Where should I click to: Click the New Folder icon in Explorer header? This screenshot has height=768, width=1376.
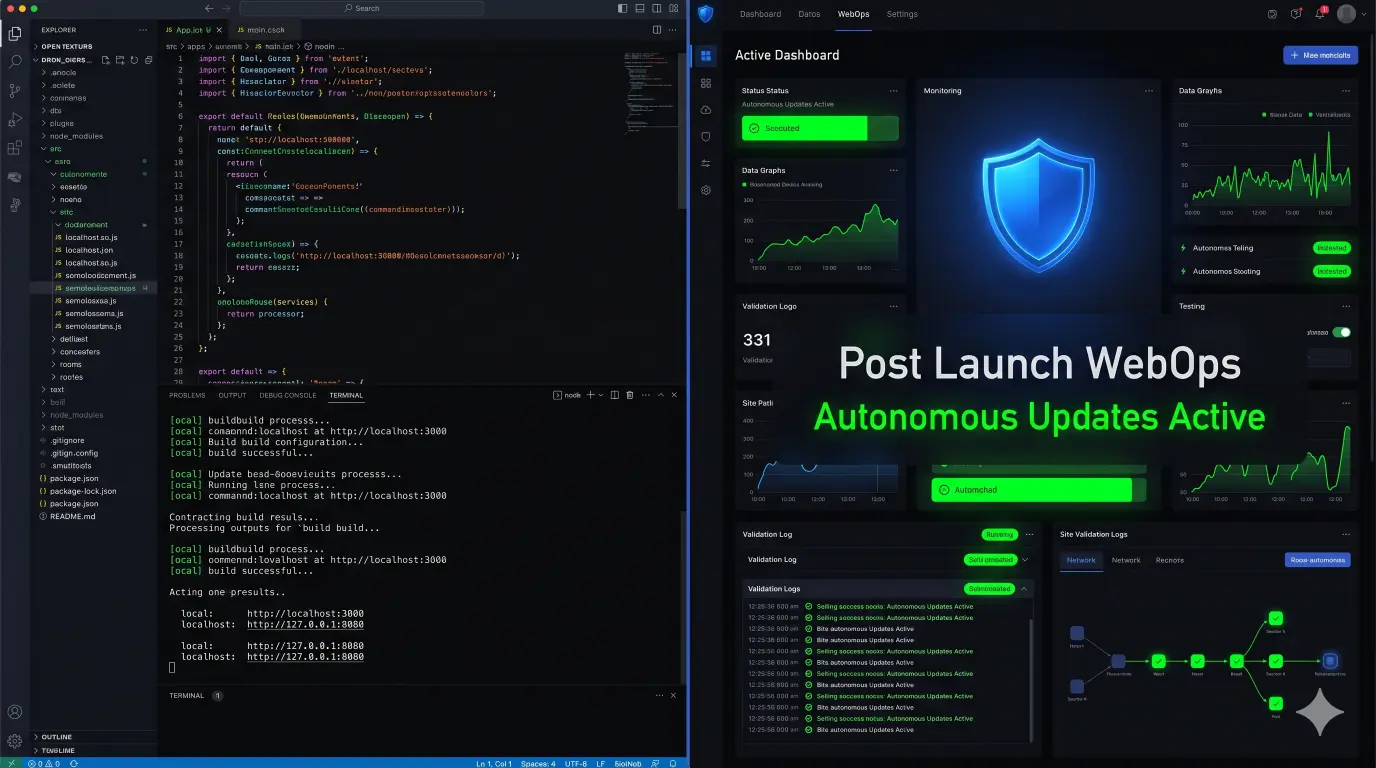(x=119, y=60)
